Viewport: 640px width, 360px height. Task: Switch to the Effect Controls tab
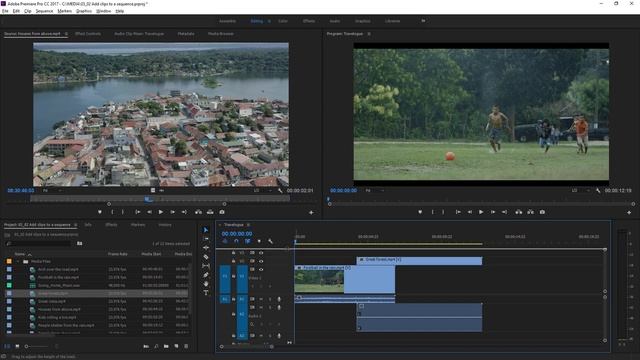coord(88,34)
